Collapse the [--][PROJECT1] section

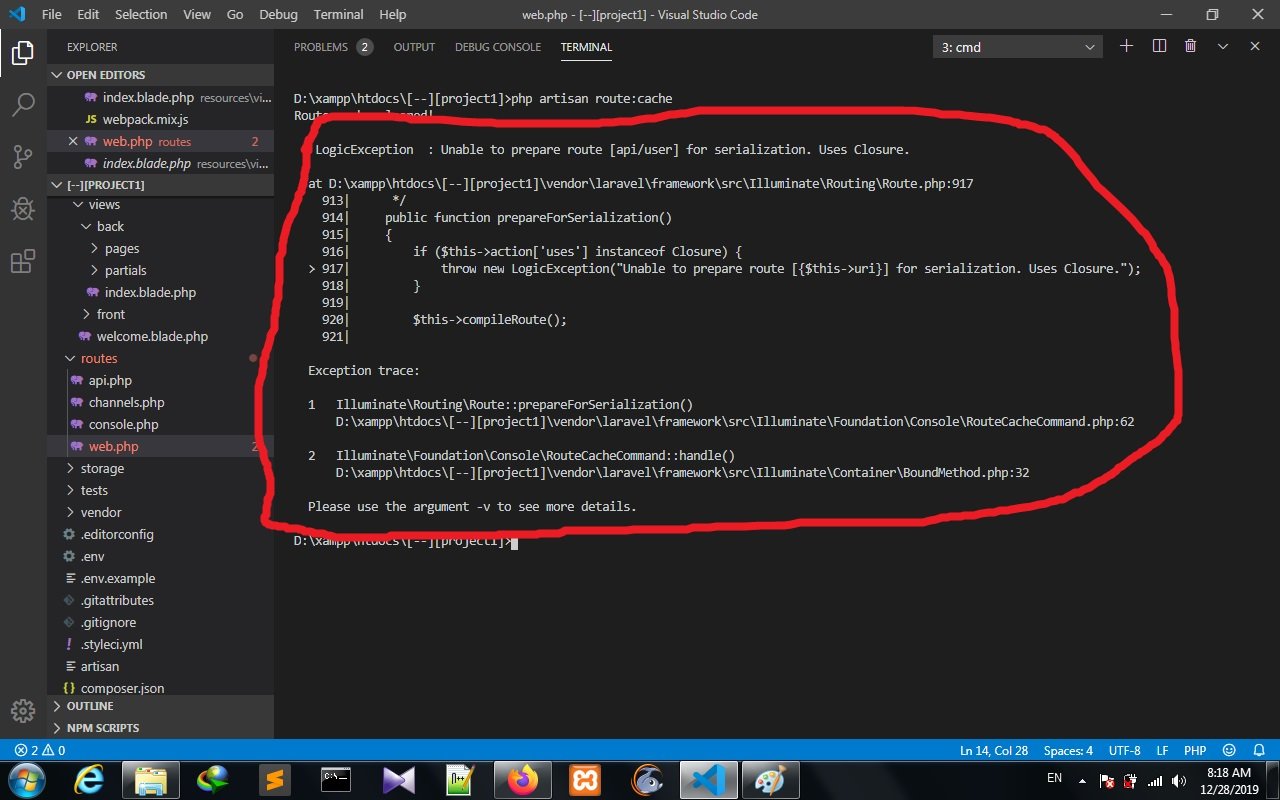(x=160, y=185)
